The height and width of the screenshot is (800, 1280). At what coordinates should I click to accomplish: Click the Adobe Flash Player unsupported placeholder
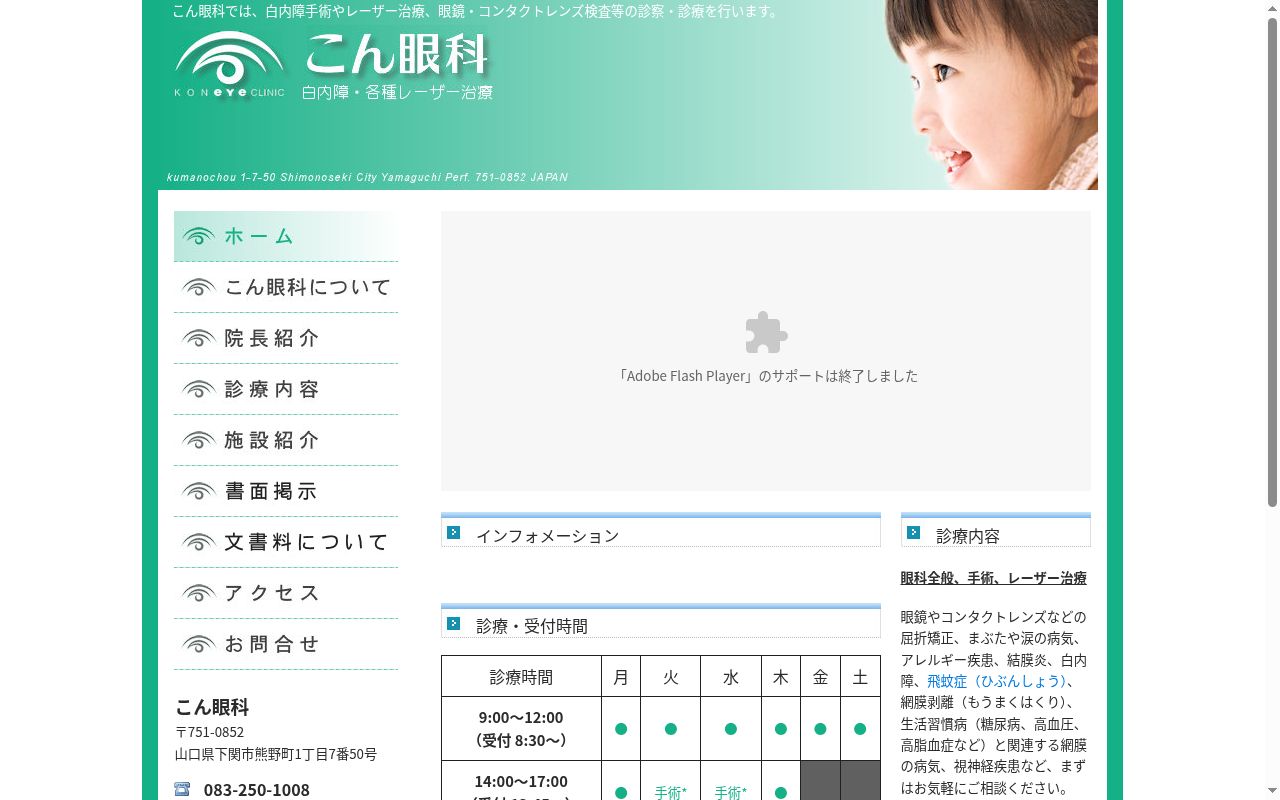coord(766,351)
